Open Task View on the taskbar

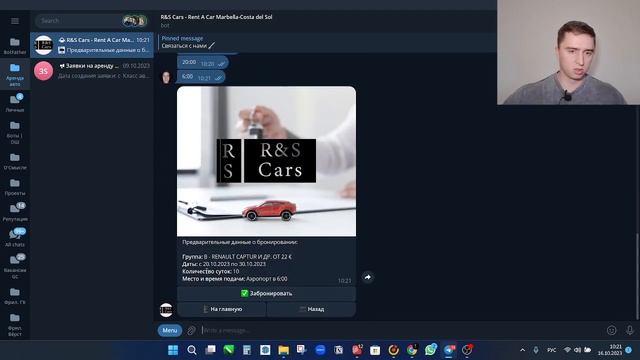tap(210, 350)
